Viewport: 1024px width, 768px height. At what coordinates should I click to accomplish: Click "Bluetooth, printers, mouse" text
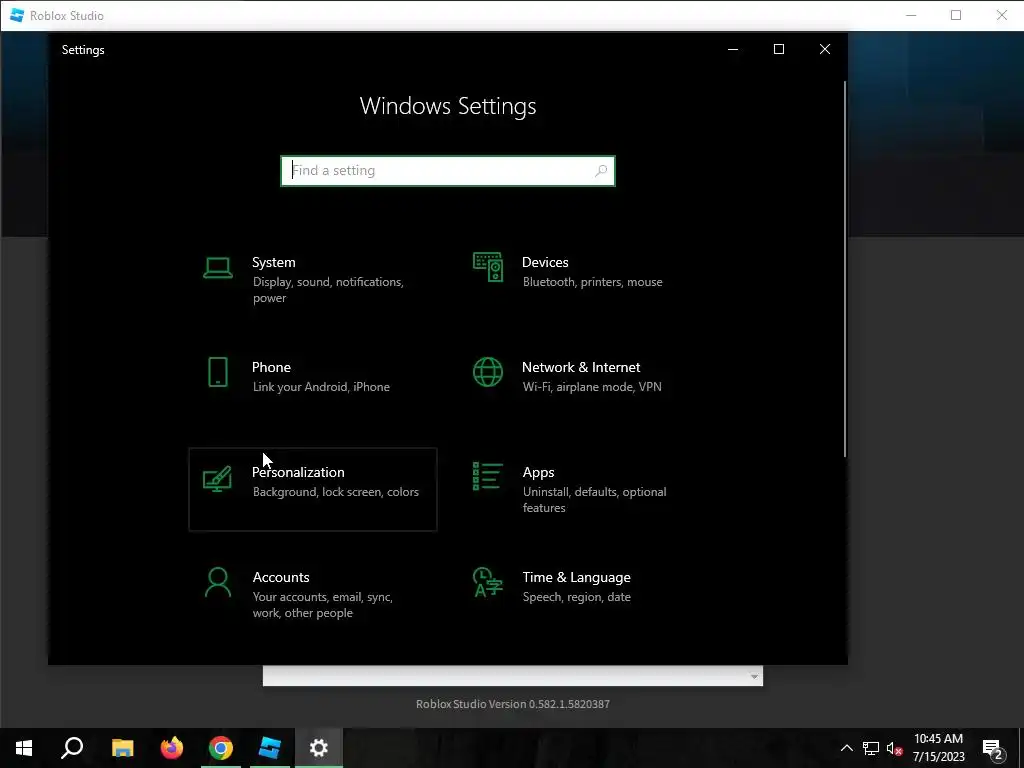[x=592, y=282]
